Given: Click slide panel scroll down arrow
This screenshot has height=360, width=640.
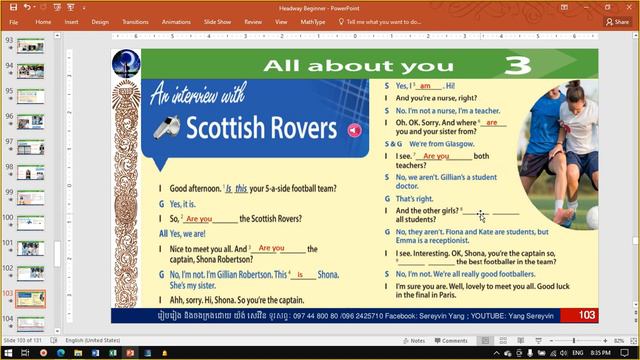Looking at the screenshot, I should point(57,331).
